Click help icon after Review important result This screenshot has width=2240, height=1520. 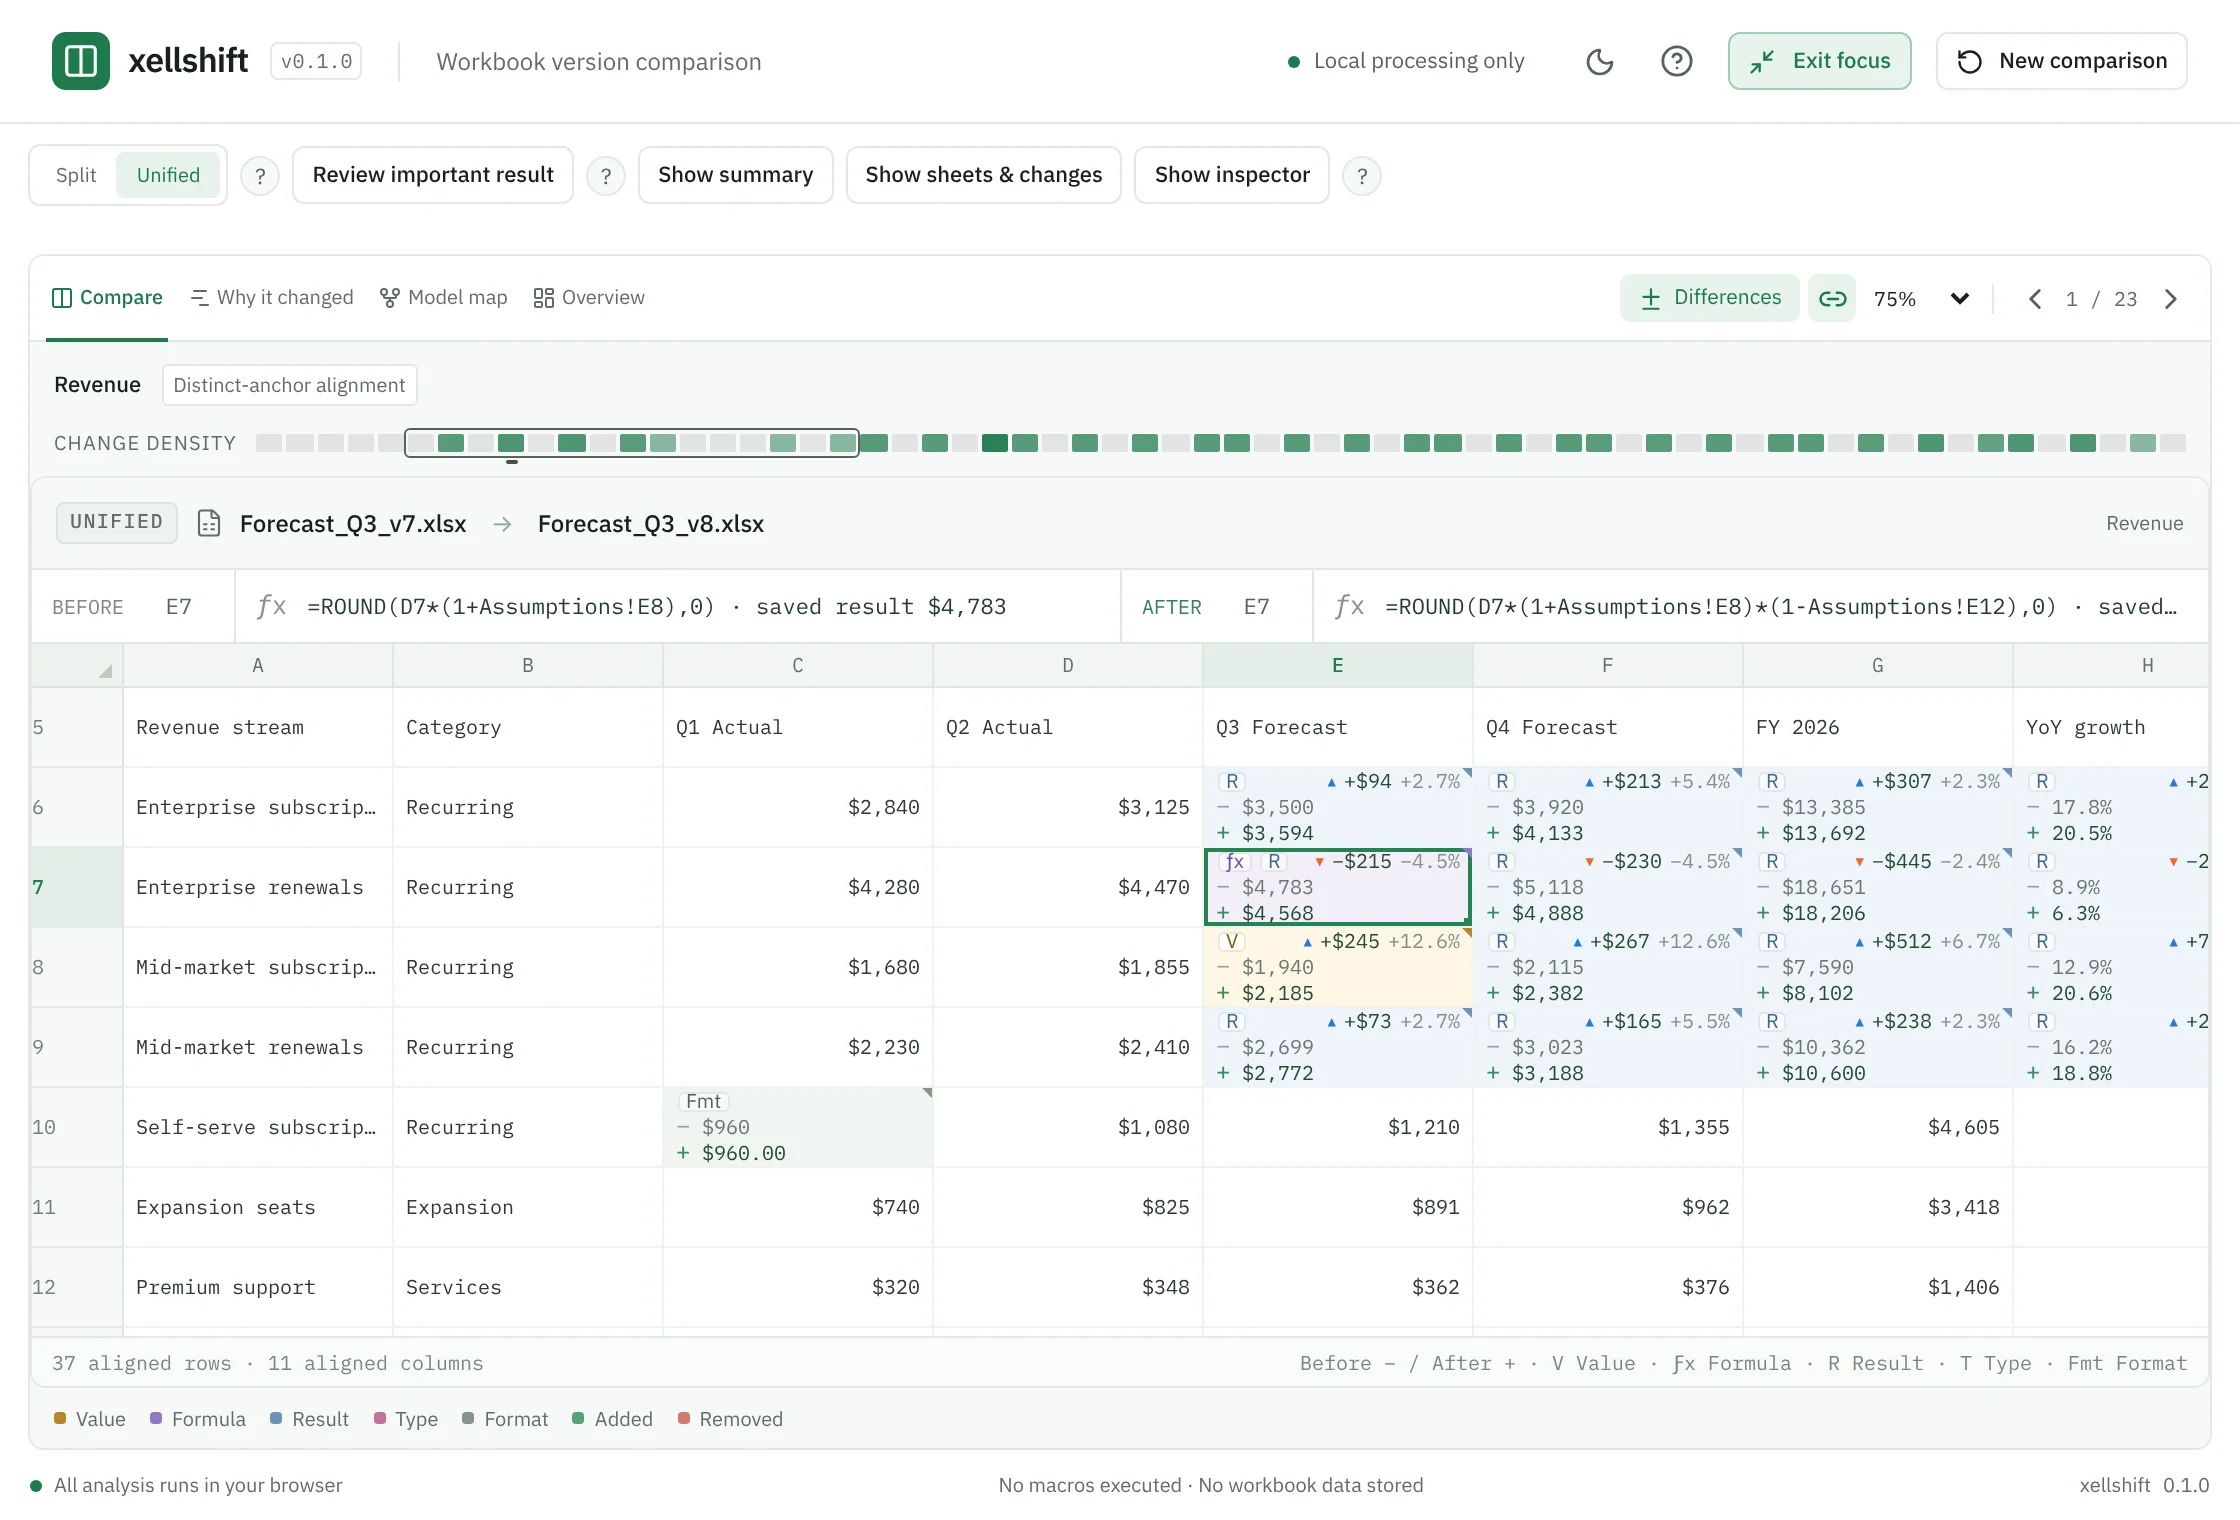[x=605, y=176]
